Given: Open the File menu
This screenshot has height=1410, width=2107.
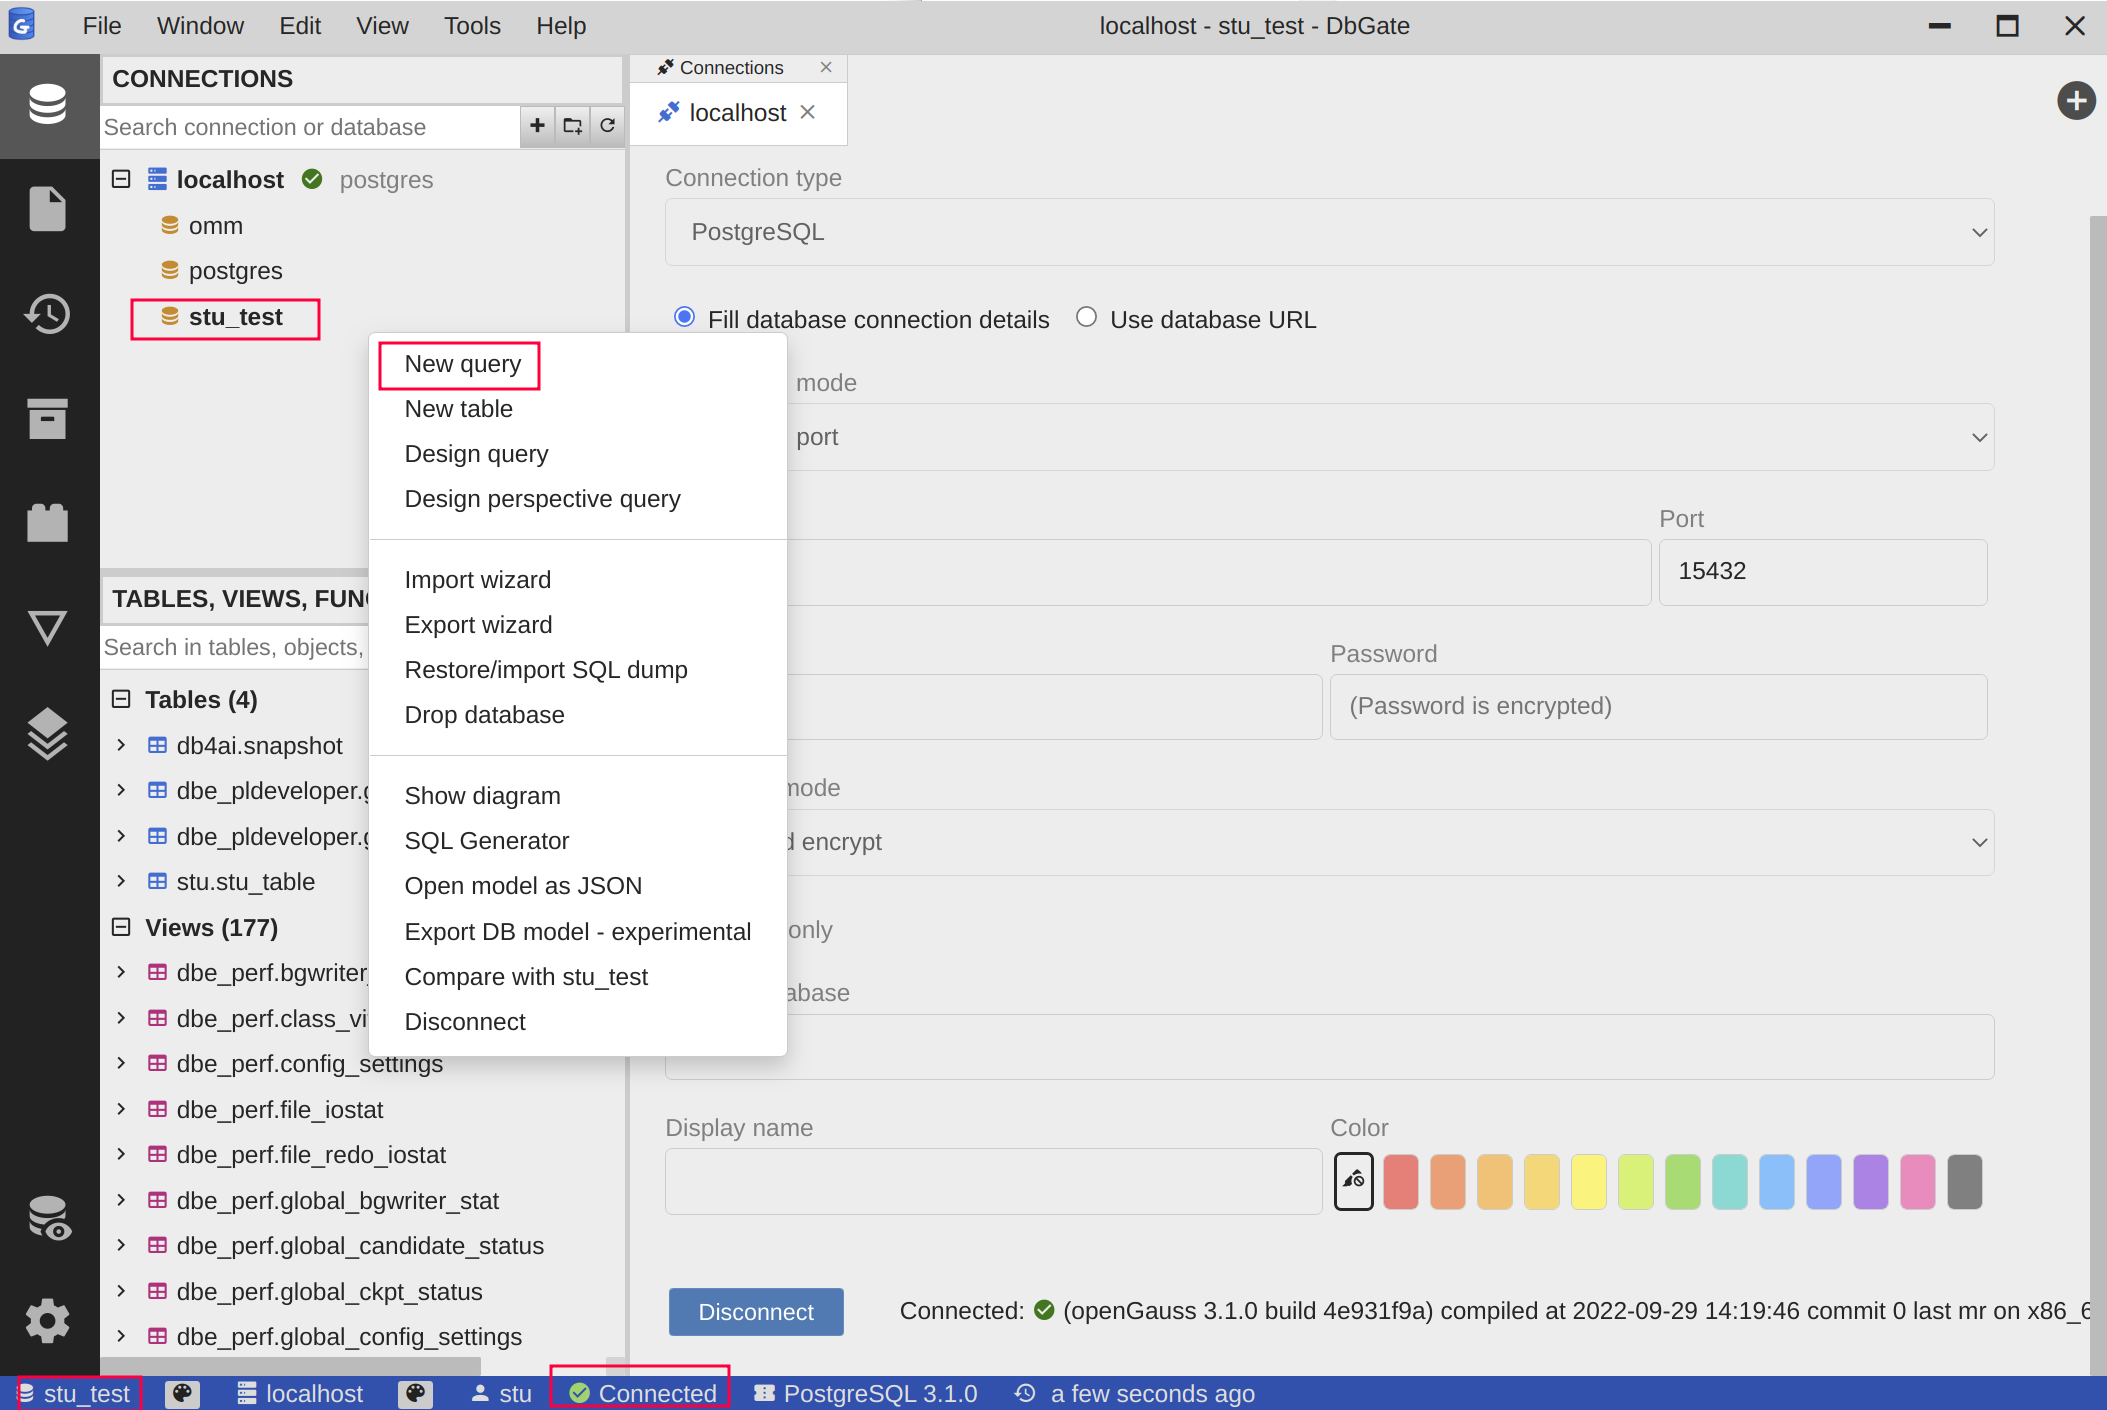Looking at the screenshot, I should 102,26.
